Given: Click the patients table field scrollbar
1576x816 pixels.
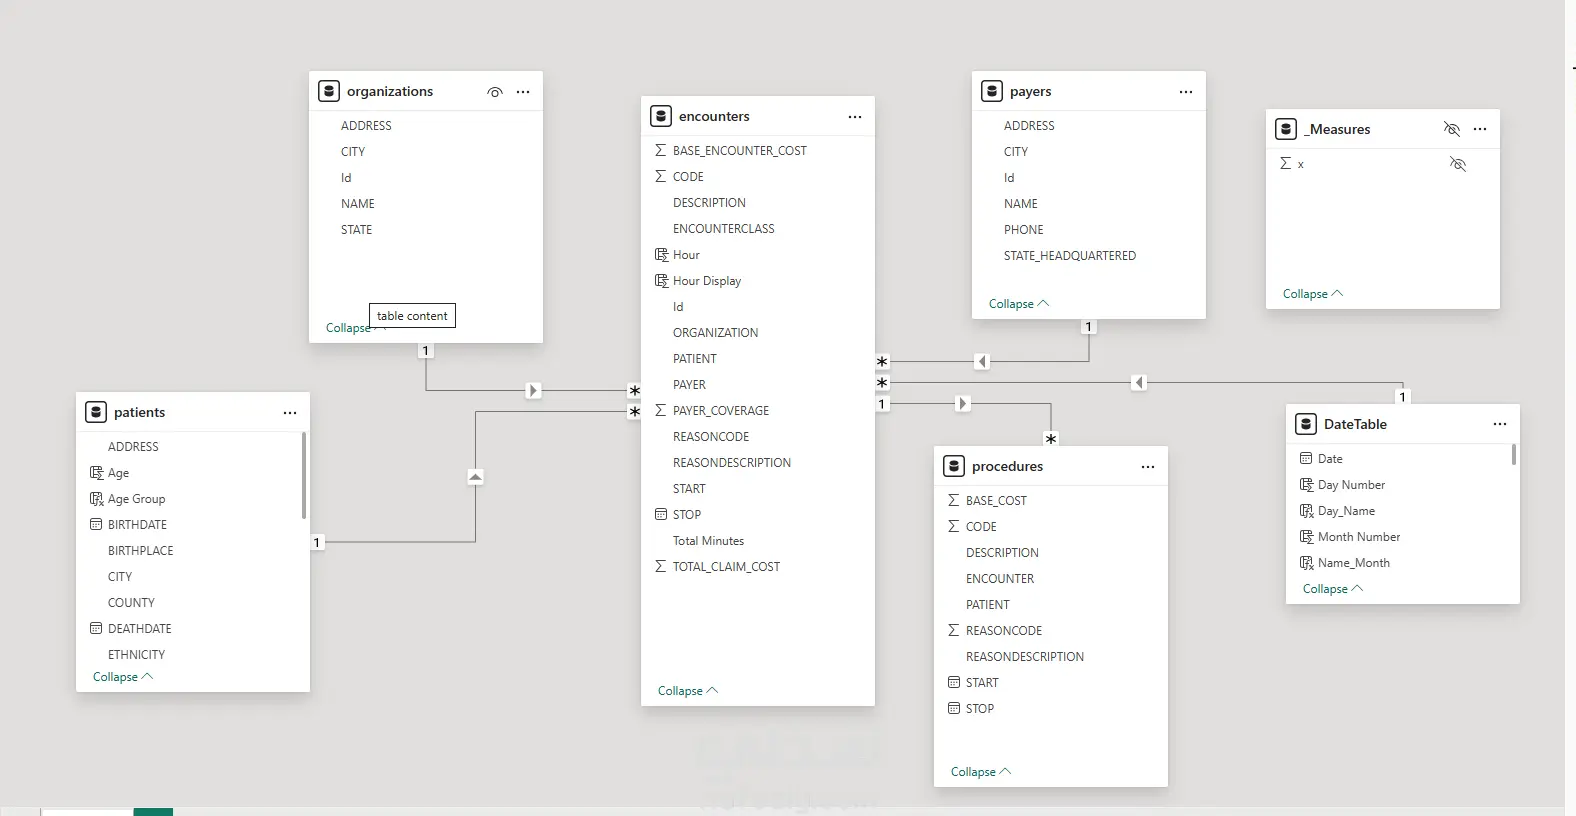Looking at the screenshot, I should click(304, 476).
